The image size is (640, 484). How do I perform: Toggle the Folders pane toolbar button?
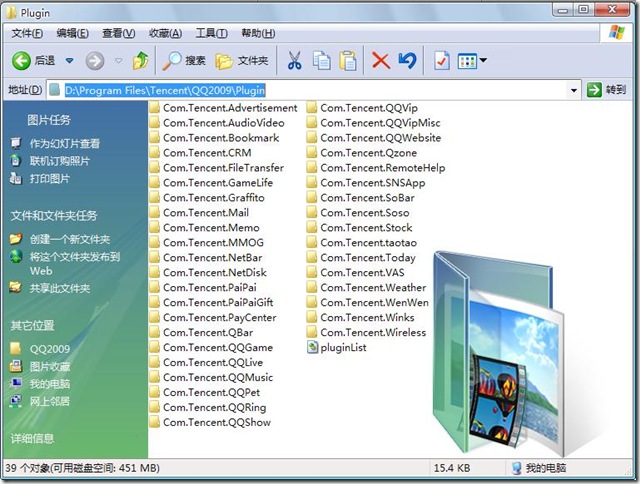242,61
